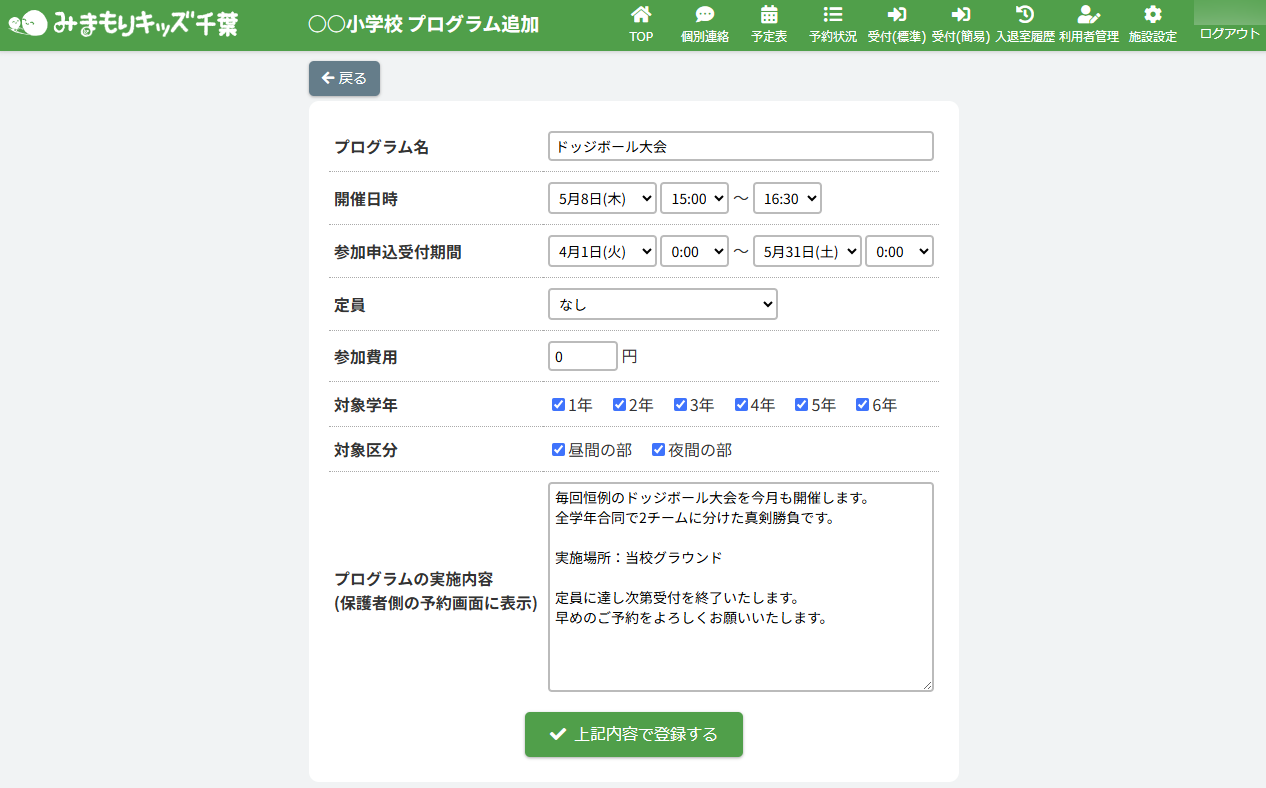Open the 予定表 calendar icon
This screenshot has height=788, width=1266.
pos(769,15)
